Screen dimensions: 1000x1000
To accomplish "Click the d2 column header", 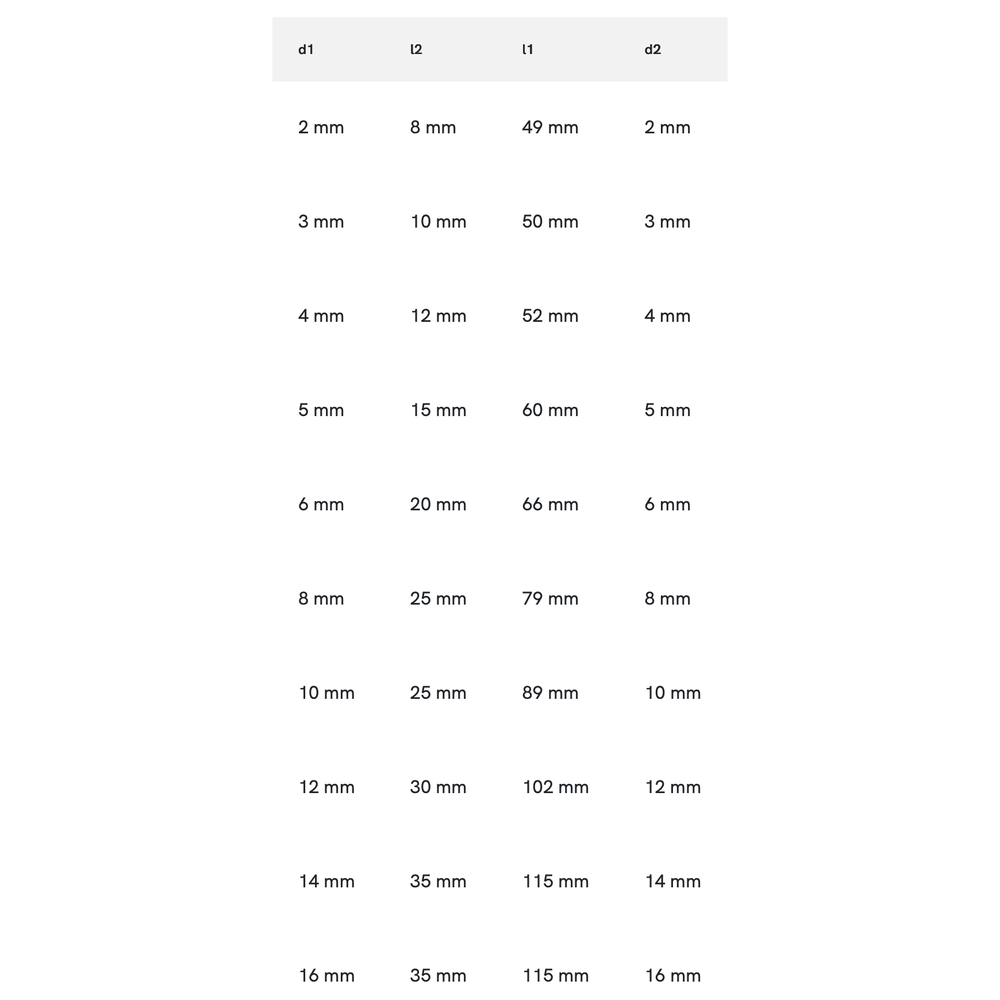I will click(x=653, y=49).
